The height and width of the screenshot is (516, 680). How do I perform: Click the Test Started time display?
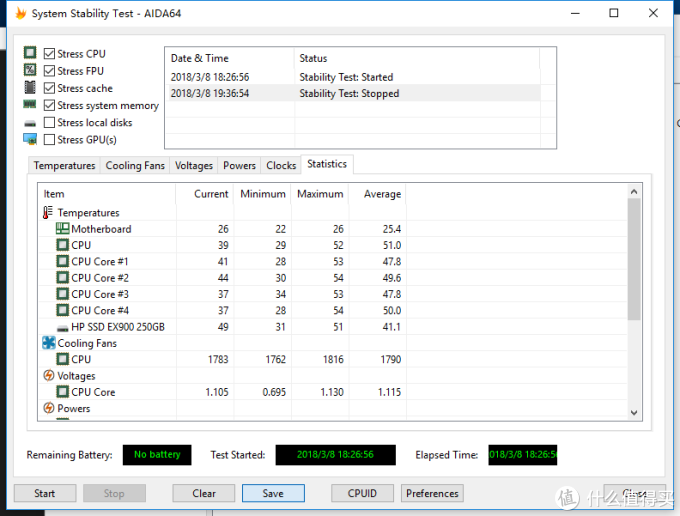pos(335,455)
